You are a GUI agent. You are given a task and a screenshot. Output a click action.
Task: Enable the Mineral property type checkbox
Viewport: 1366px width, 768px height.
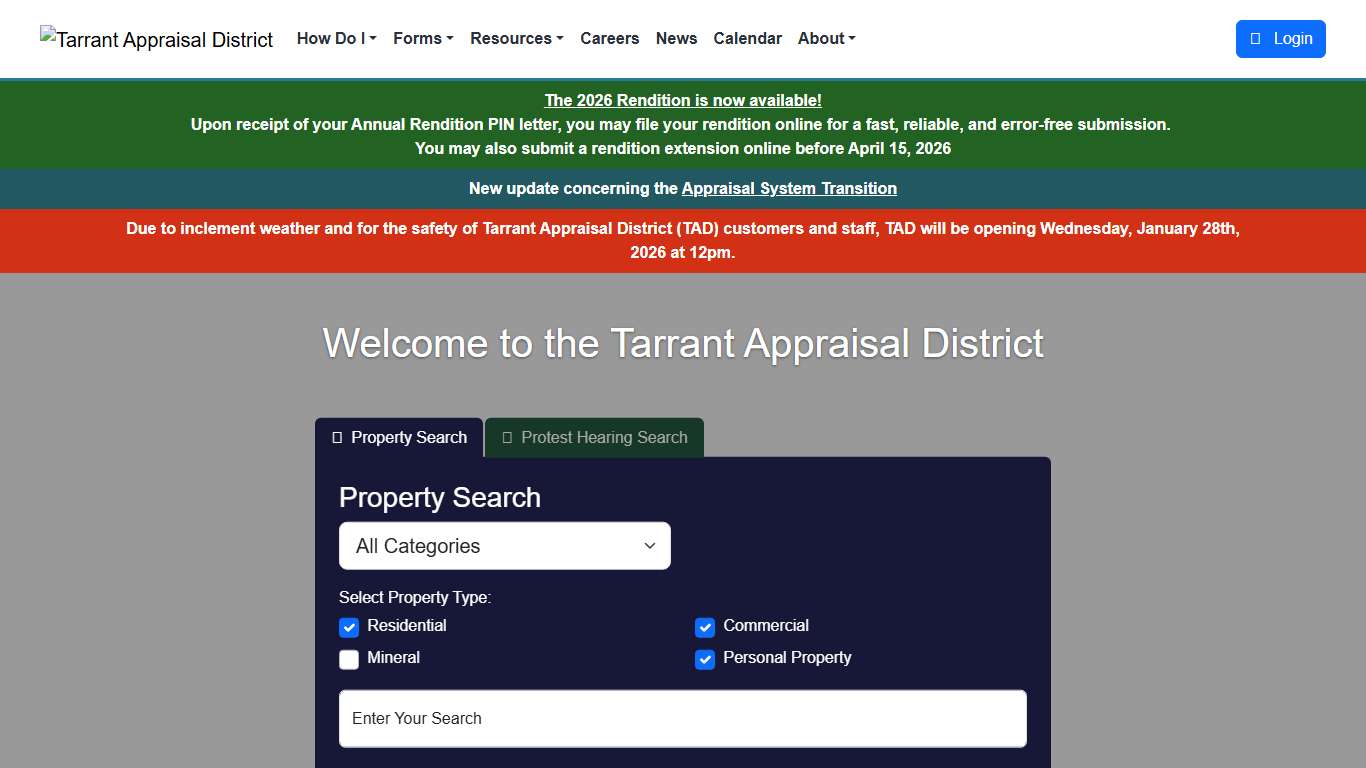(348, 659)
